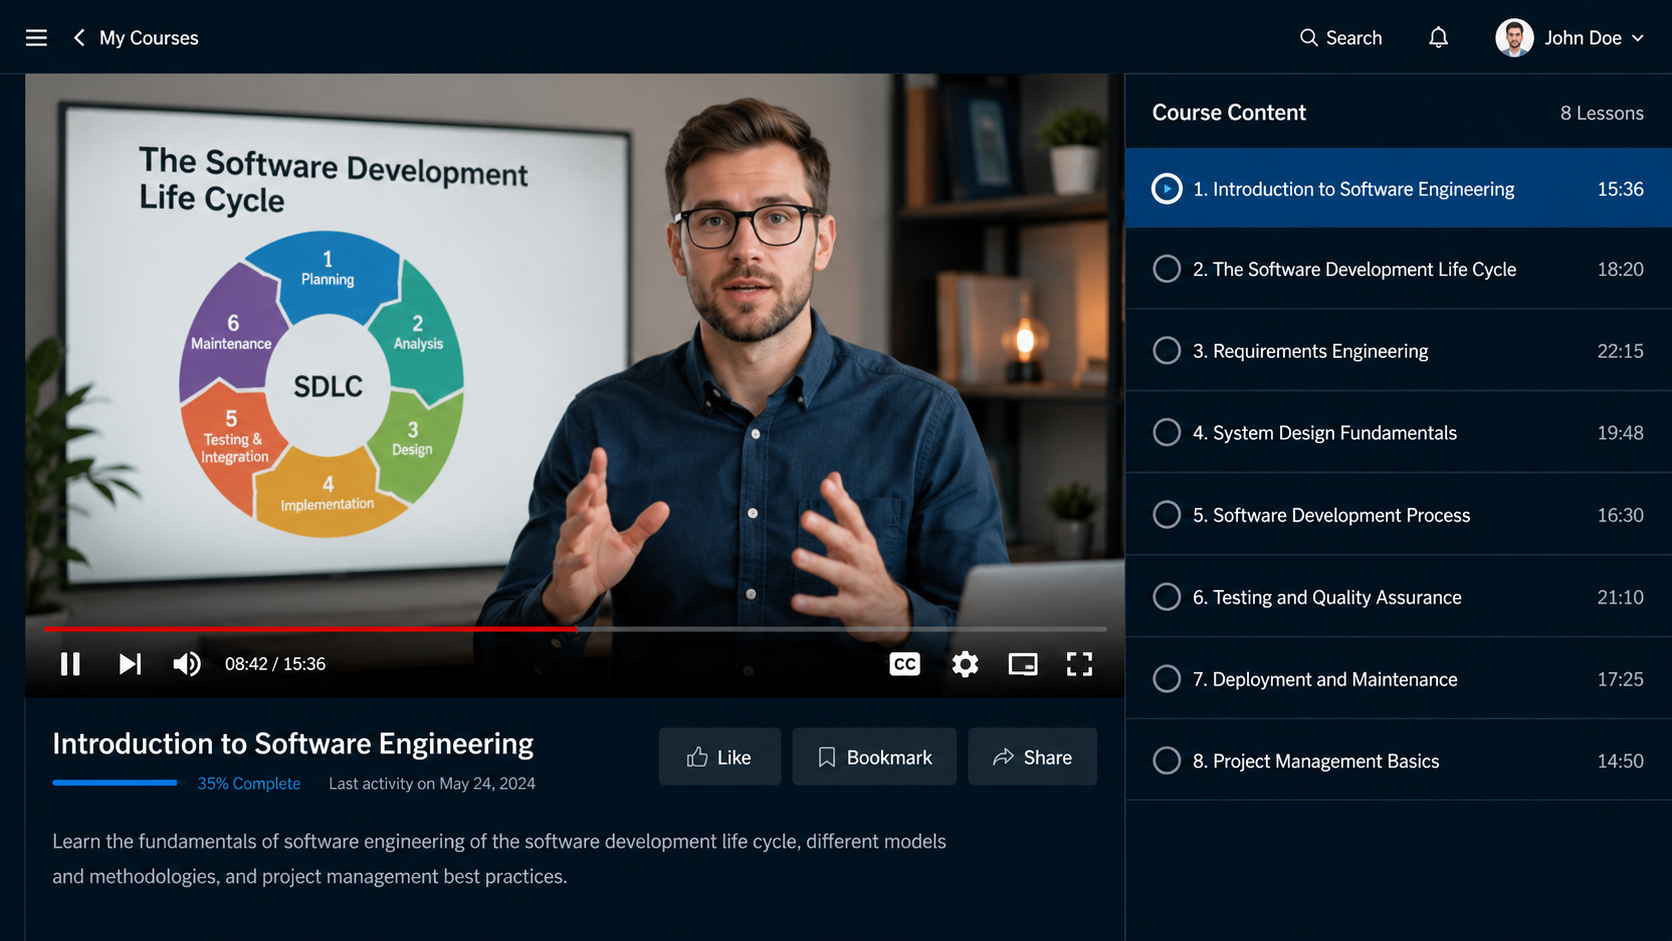
Task: Click the 35% Complete label
Action: tap(249, 784)
